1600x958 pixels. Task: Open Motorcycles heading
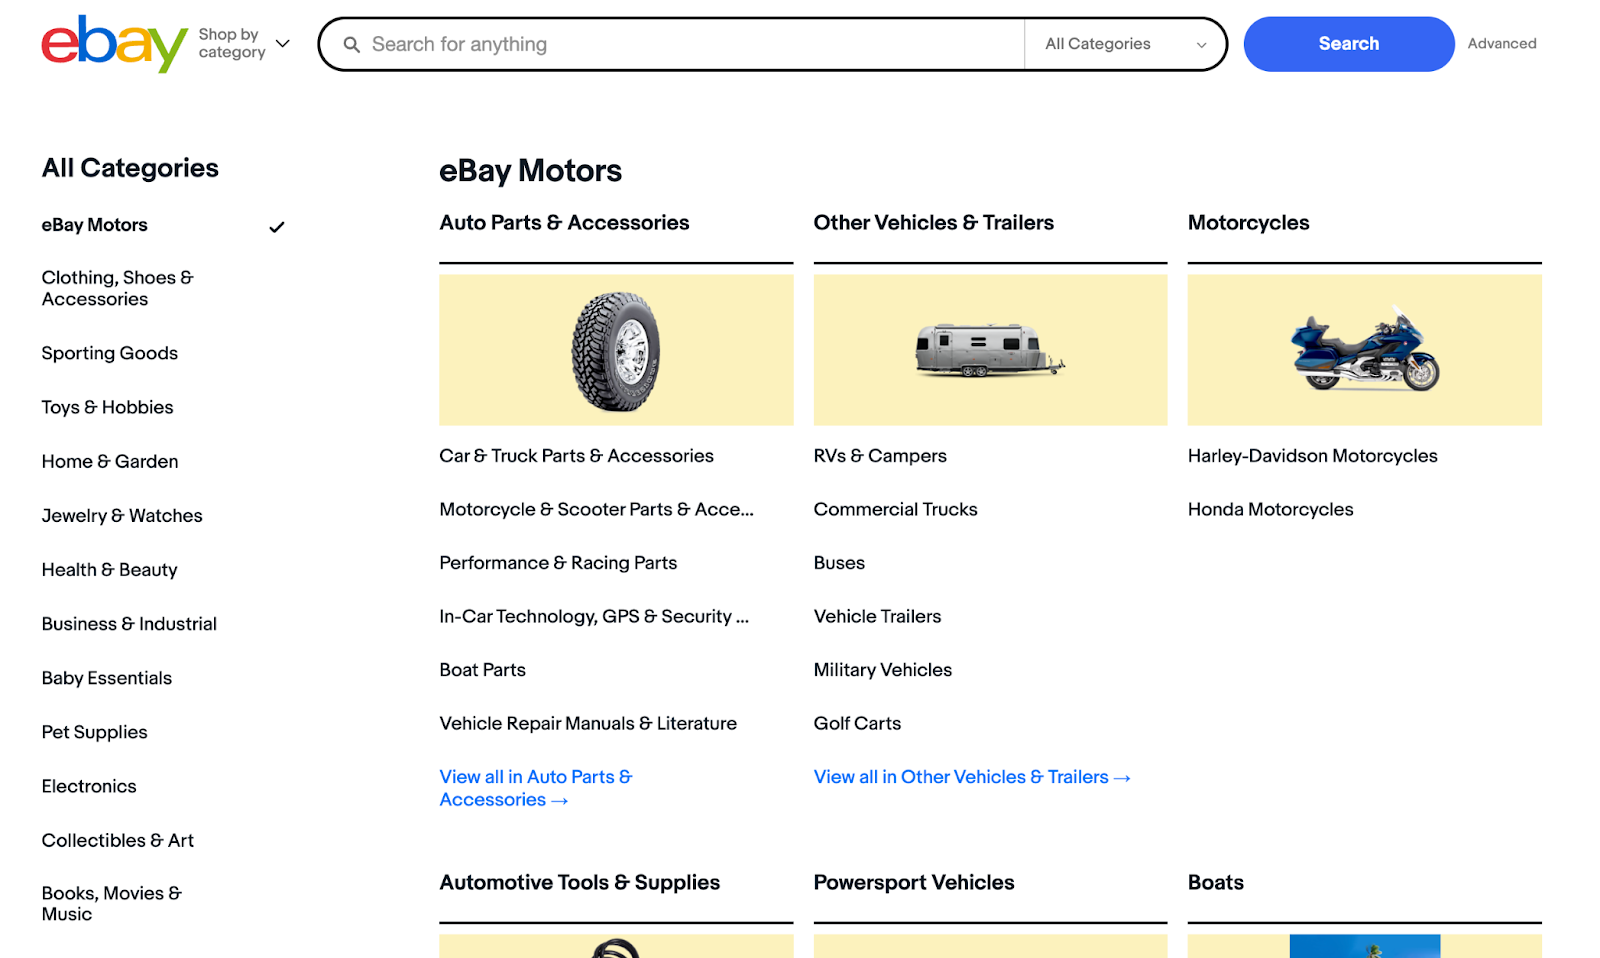(1248, 223)
